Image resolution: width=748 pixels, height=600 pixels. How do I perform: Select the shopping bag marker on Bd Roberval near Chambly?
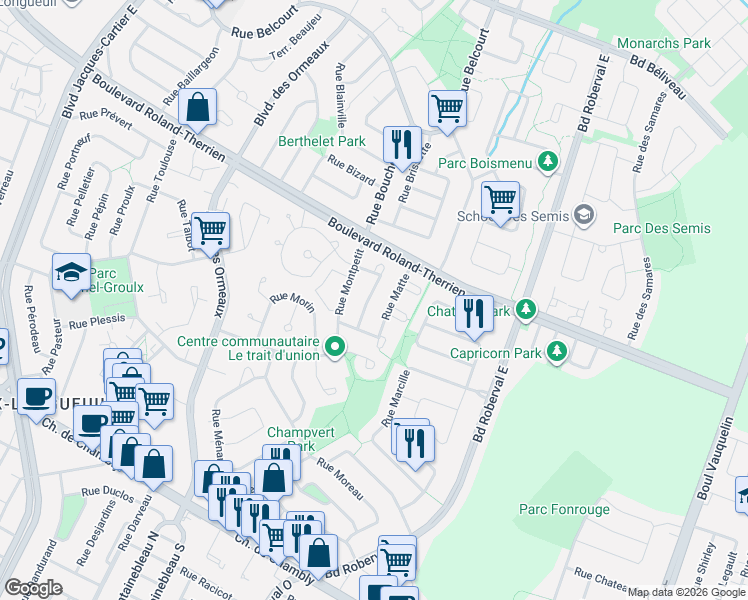point(319,554)
